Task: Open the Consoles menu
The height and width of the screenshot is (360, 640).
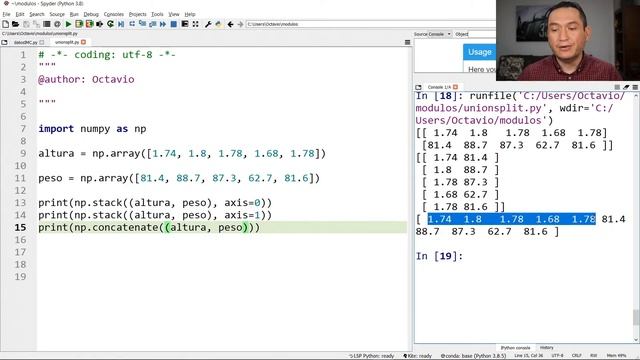Action: point(113,14)
